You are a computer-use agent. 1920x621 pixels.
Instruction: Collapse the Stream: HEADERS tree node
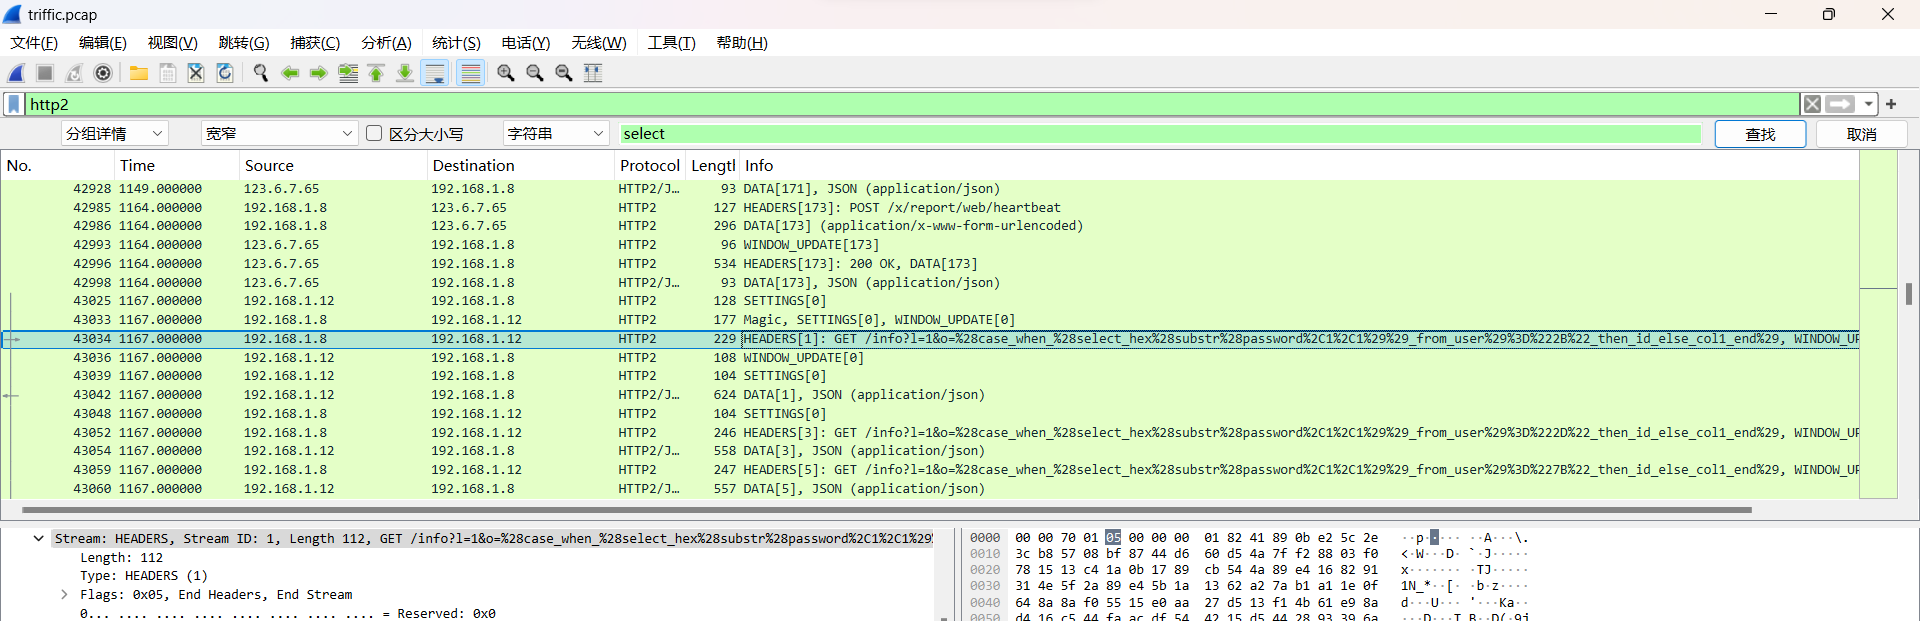[x=38, y=539]
